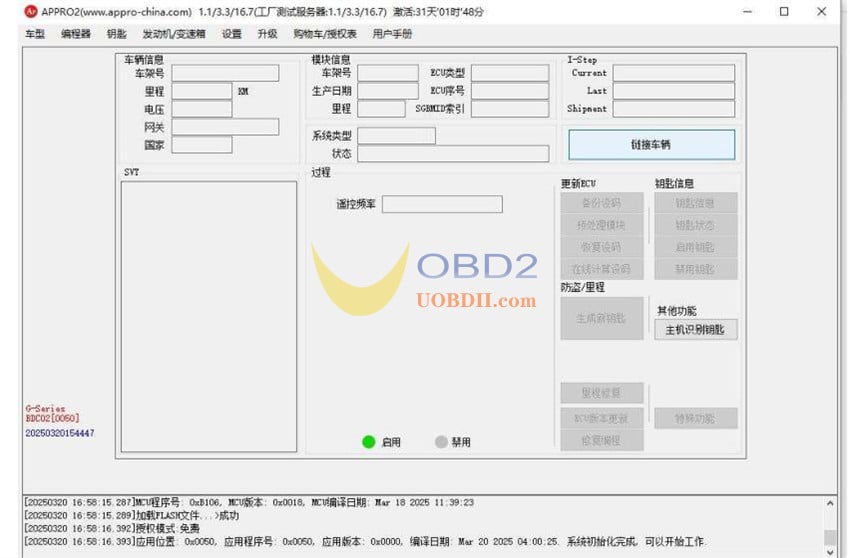850x558 pixels.
Task: Open the 用户手册 menu
Action: pos(392,34)
